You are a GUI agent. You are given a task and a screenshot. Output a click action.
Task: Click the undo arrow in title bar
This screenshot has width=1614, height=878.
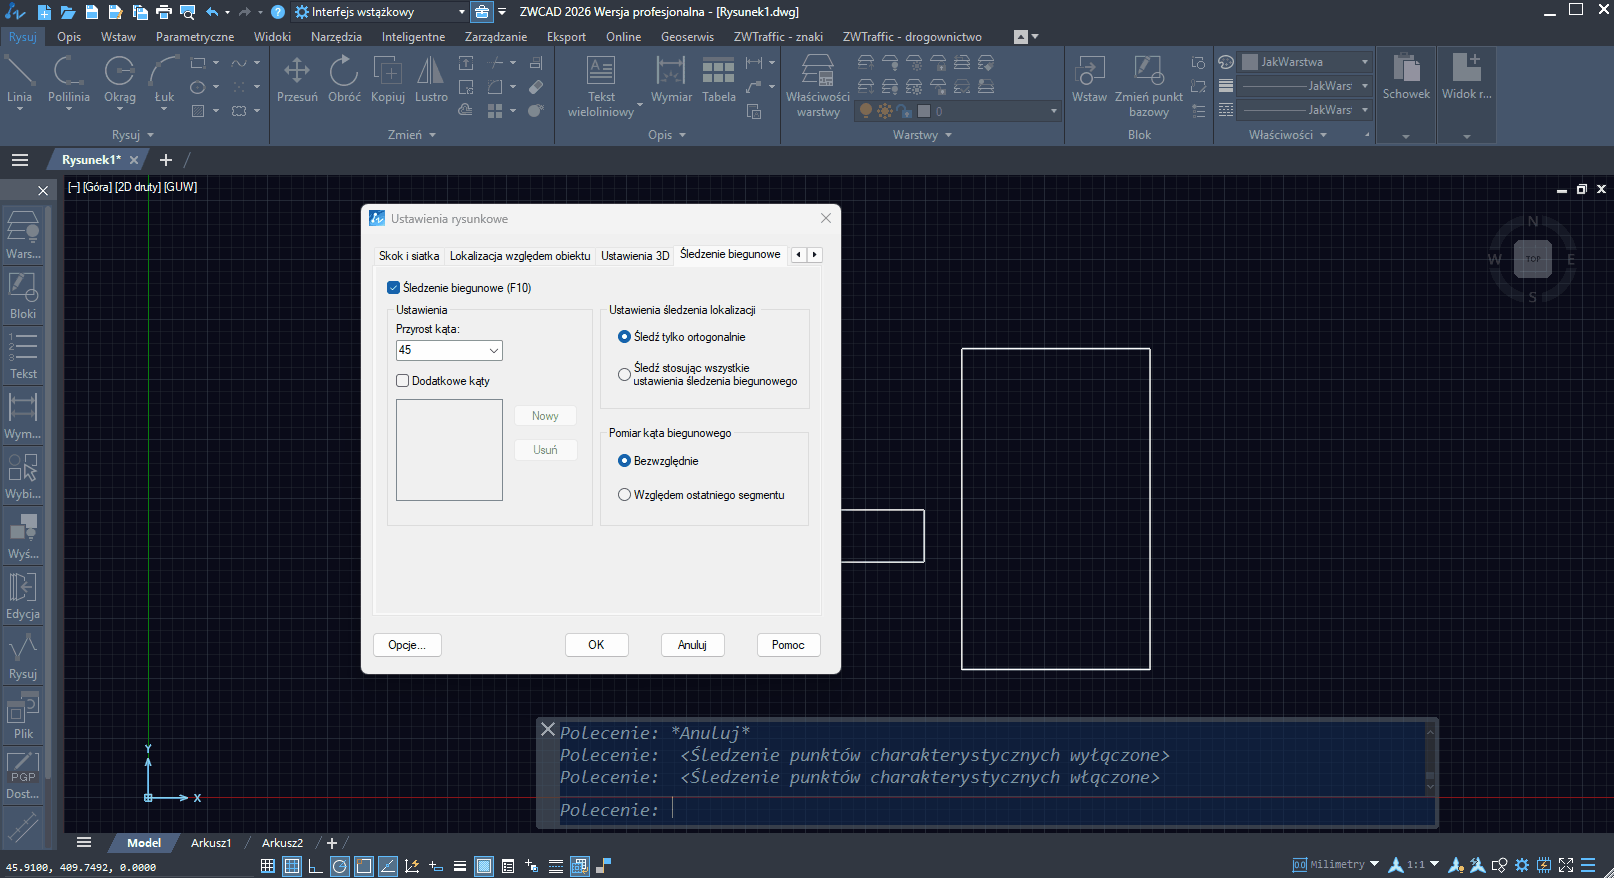[x=212, y=12]
